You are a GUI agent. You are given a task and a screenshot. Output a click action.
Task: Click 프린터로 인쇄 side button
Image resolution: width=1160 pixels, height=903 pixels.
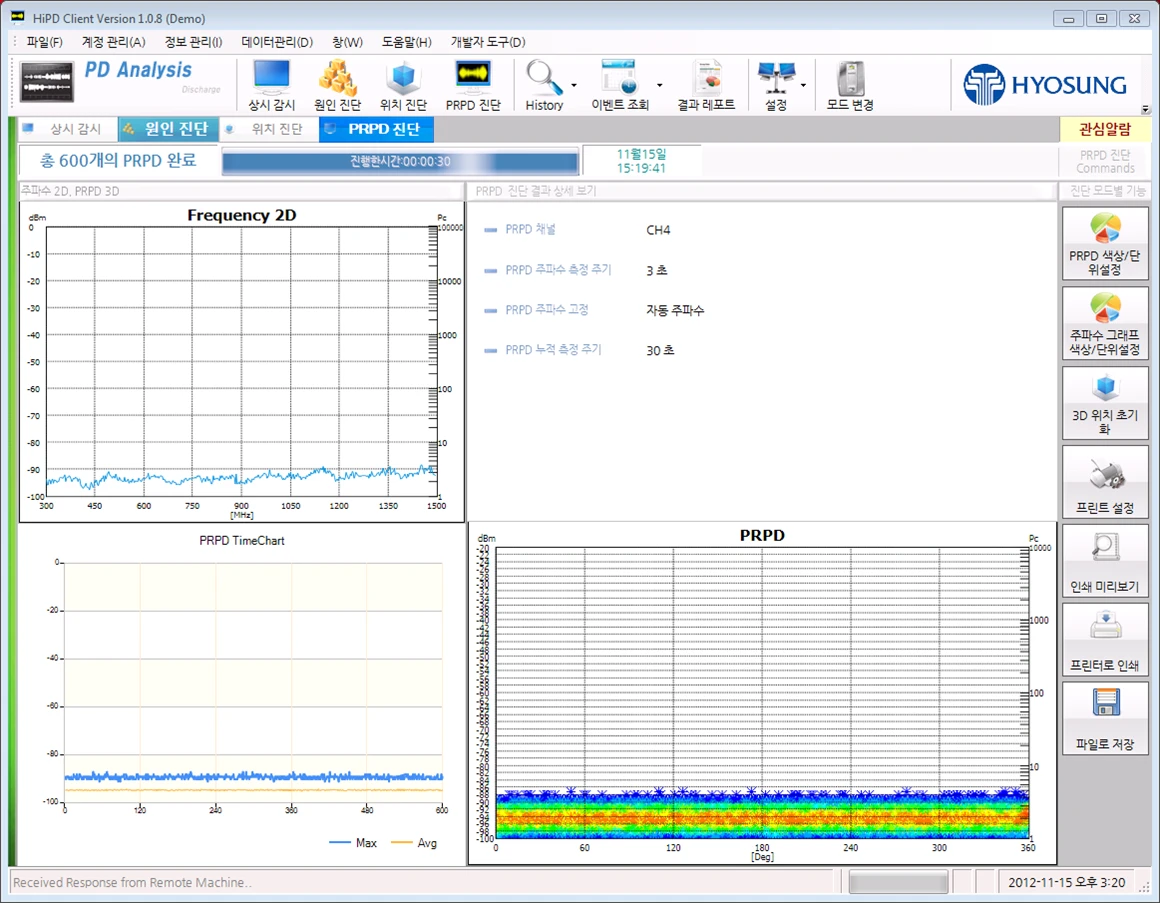click(x=1105, y=640)
